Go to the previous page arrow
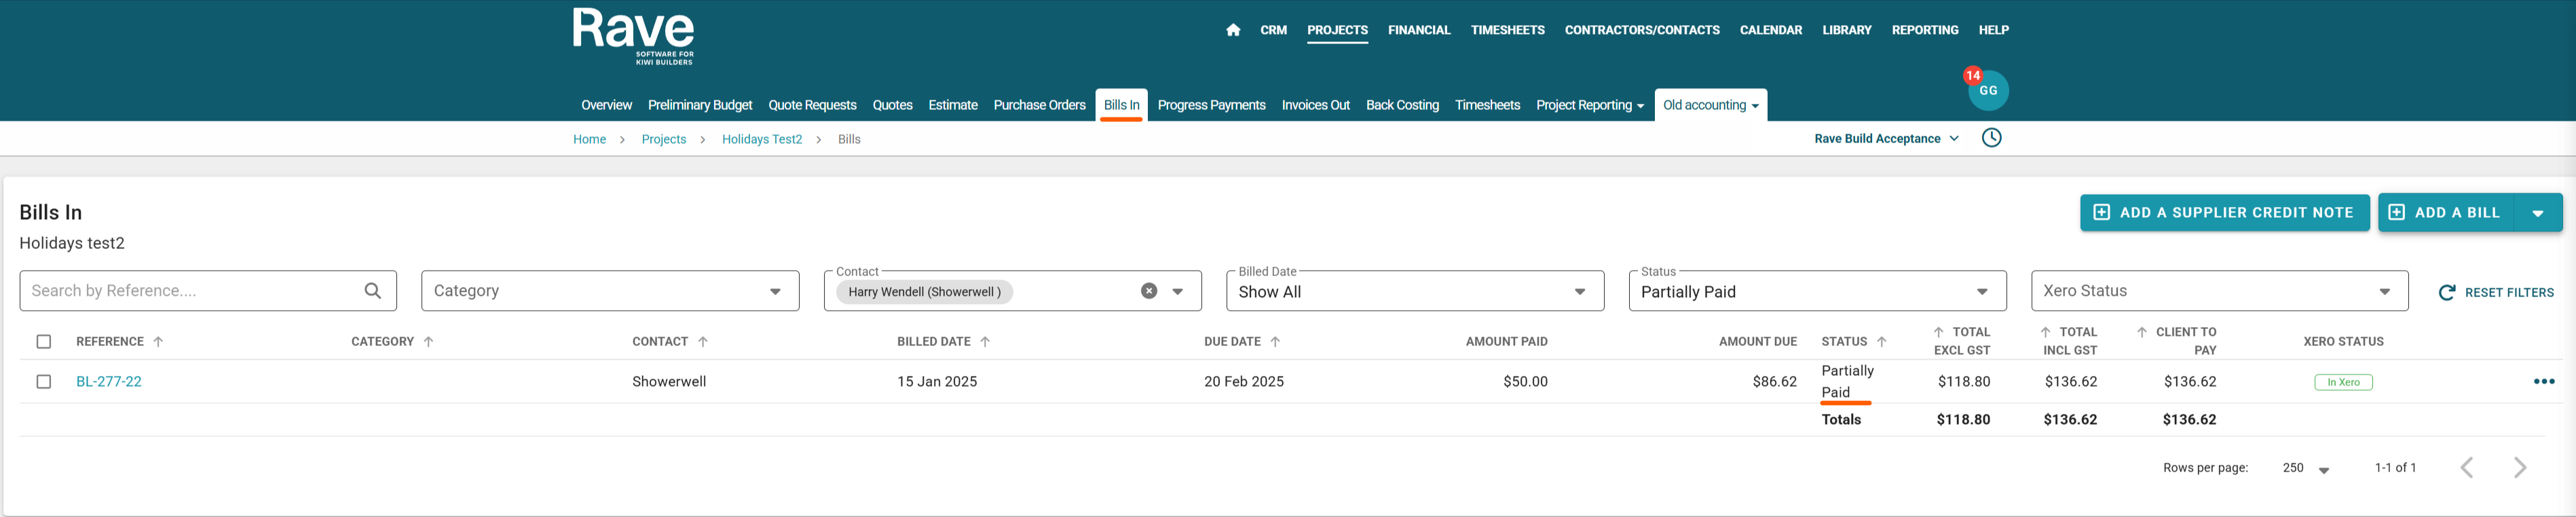2576x517 pixels. coord(2466,468)
